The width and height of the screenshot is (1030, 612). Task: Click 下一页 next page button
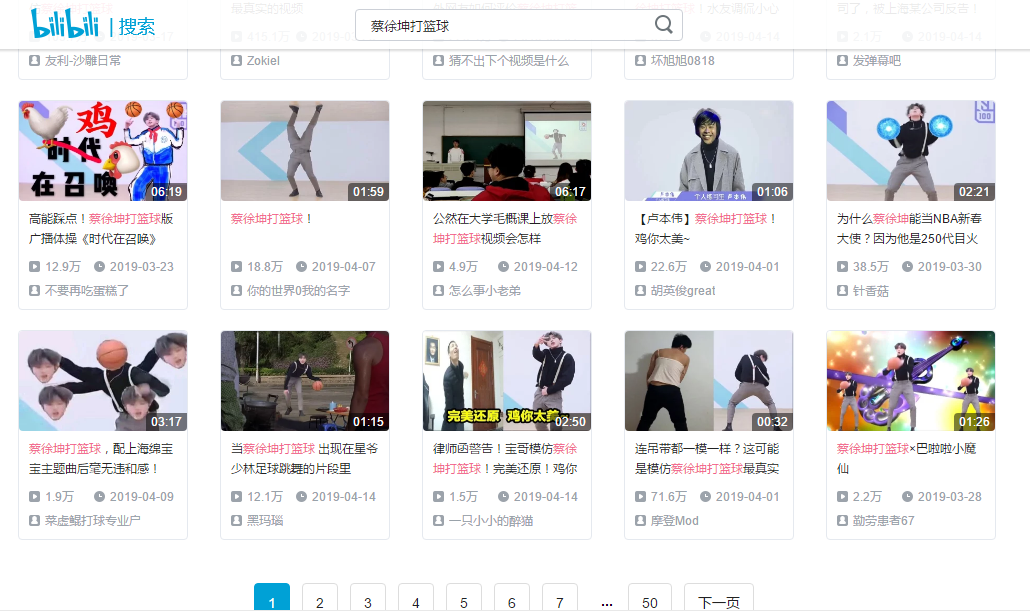click(x=719, y=597)
